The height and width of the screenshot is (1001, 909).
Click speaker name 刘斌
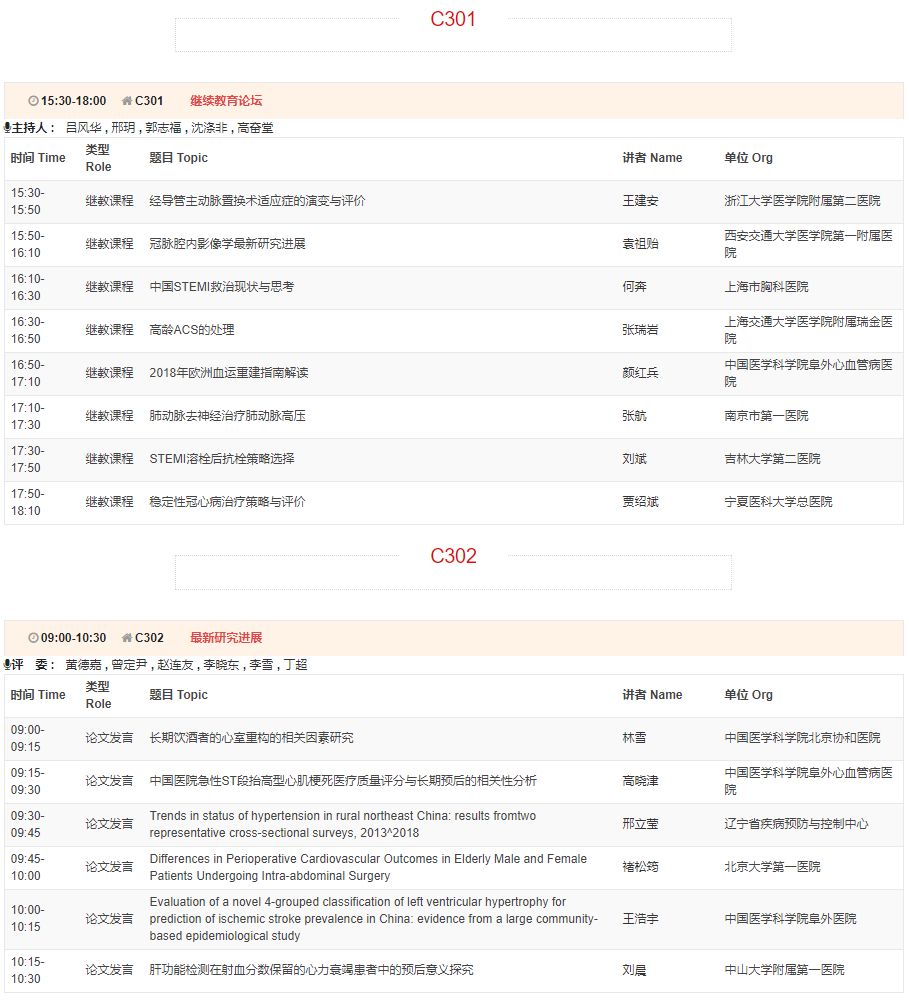[635, 458]
